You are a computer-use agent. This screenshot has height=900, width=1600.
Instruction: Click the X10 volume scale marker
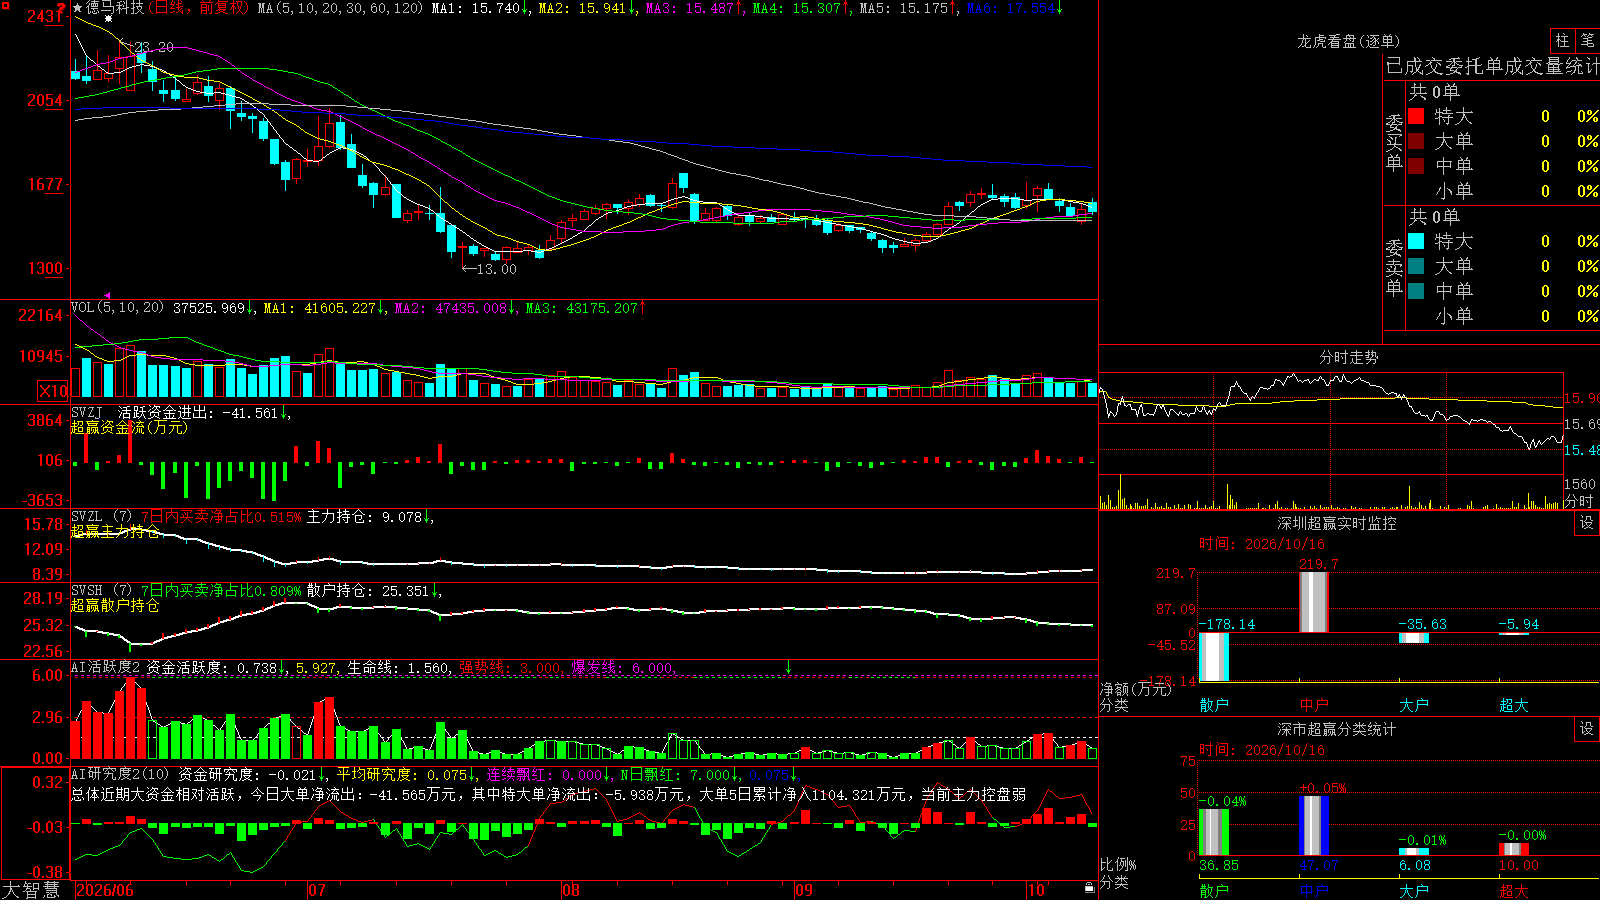click(x=53, y=391)
